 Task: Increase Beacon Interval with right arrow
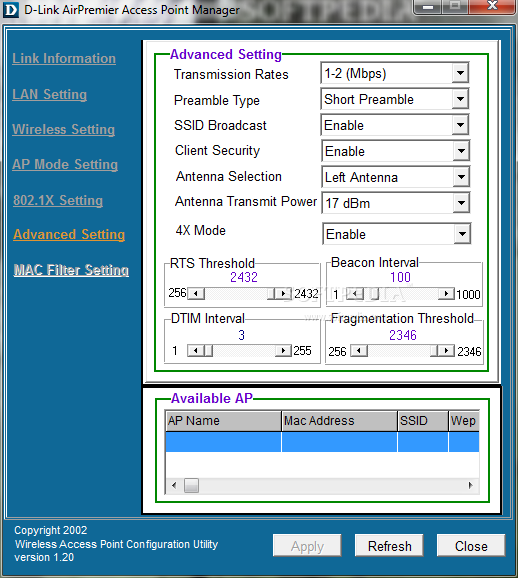[x=446, y=294]
